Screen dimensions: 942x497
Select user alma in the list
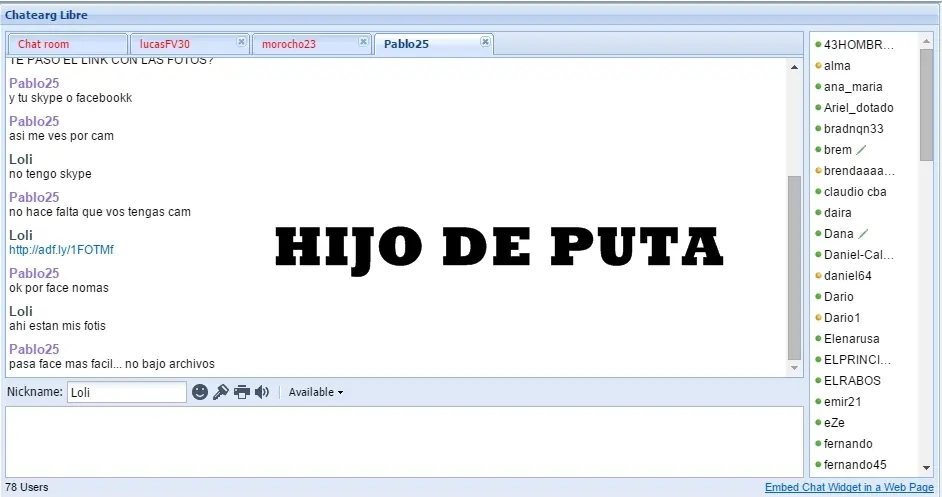(837, 66)
